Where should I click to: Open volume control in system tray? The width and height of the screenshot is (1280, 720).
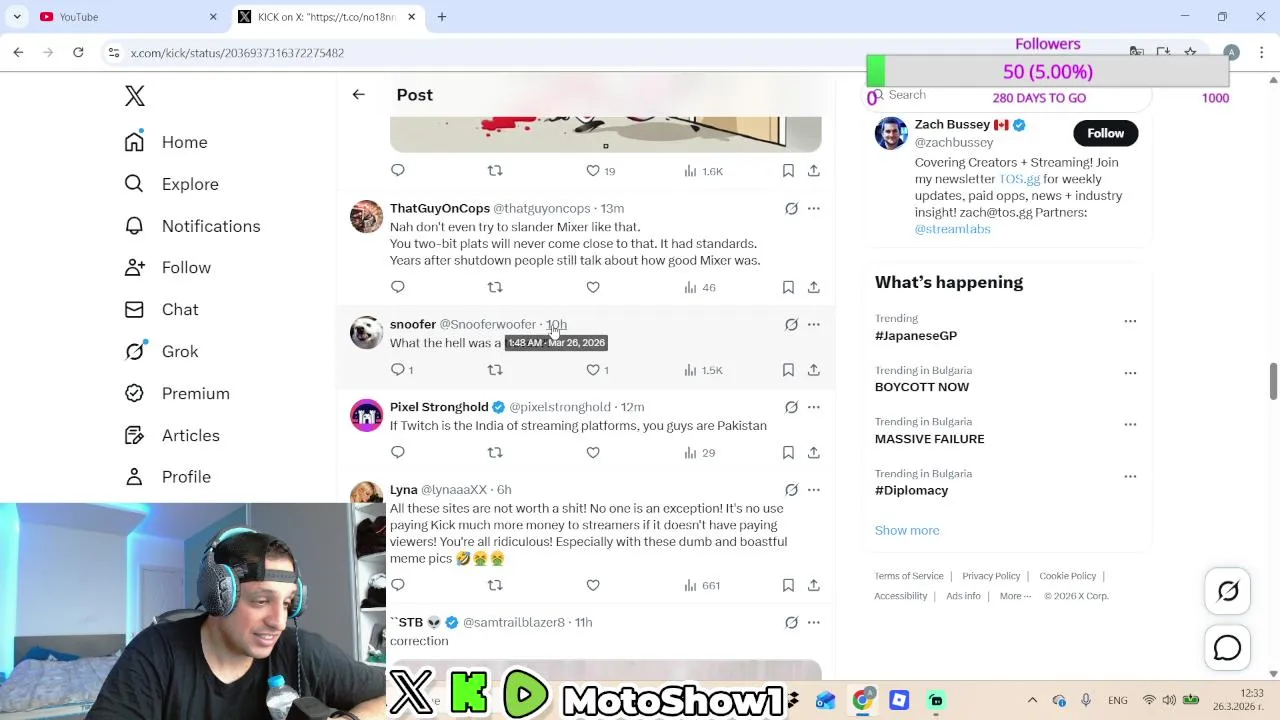coord(1170,700)
